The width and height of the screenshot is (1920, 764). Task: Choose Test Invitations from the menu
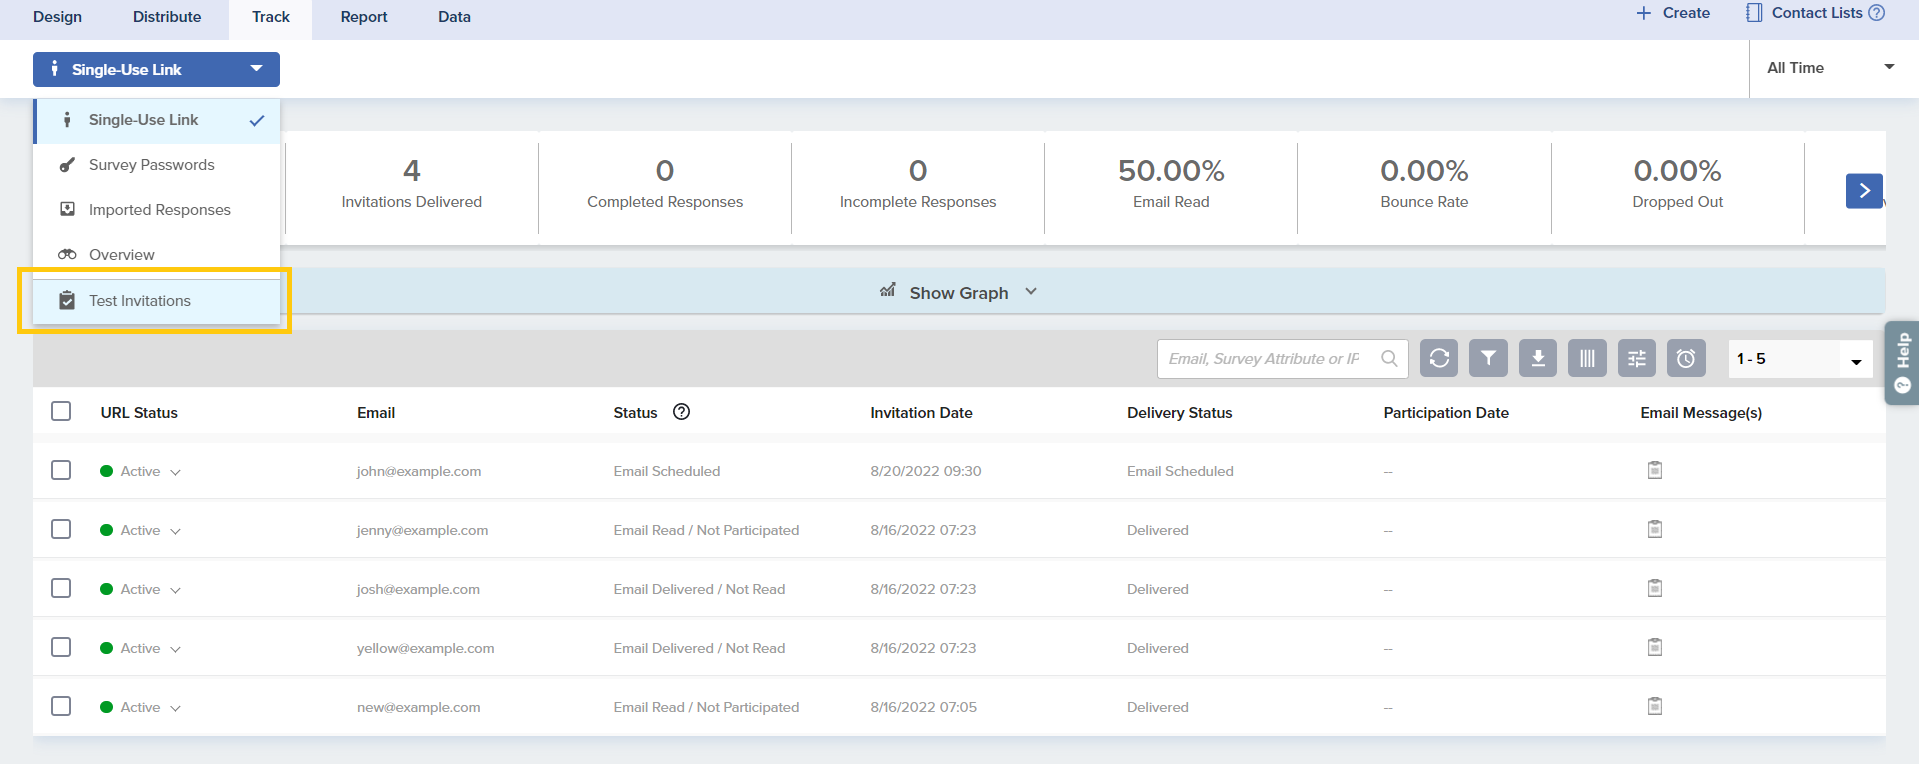click(x=140, y=301)
